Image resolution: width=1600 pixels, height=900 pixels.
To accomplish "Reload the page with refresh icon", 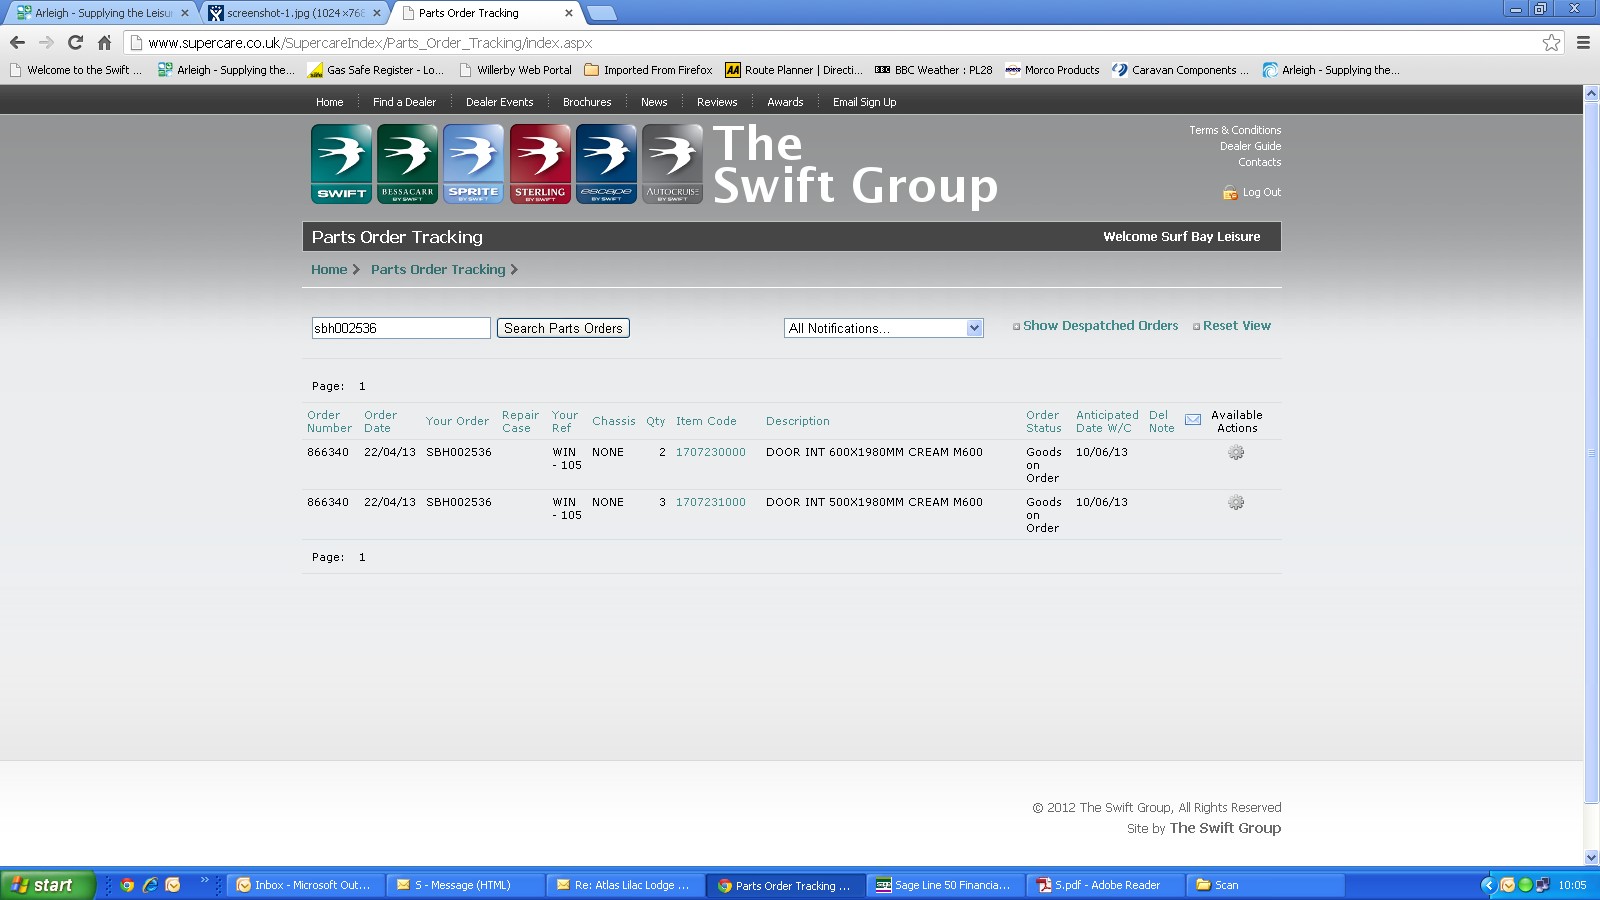I will coord(75,42).
